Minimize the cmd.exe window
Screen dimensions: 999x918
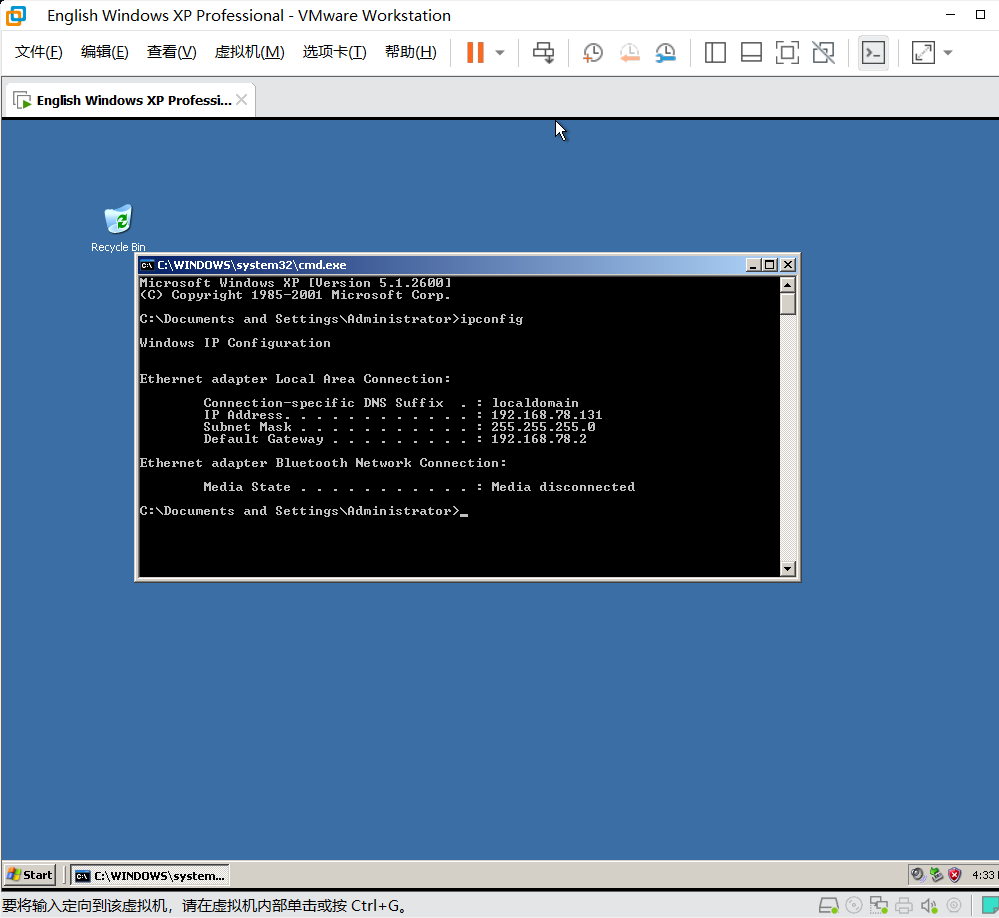pyautogui.click(x=753, y=265)
